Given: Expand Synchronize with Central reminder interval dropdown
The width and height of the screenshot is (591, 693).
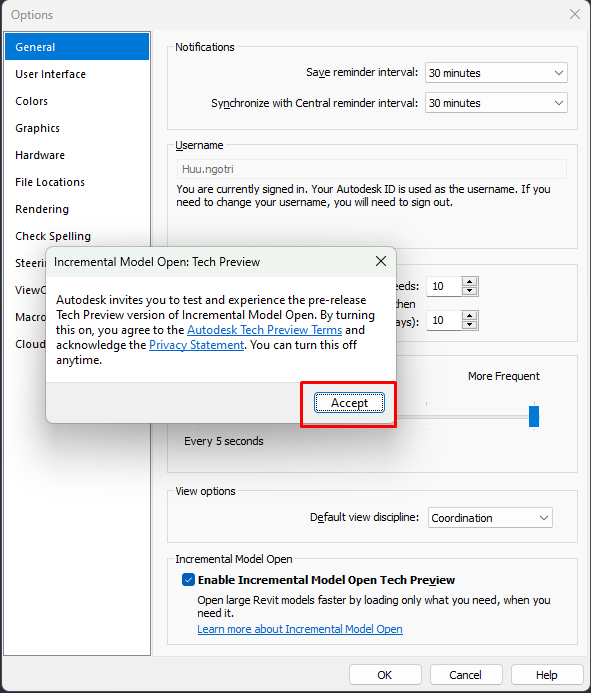Looking at the screenshot, I should pyautogui.click(x=496, y=103).
